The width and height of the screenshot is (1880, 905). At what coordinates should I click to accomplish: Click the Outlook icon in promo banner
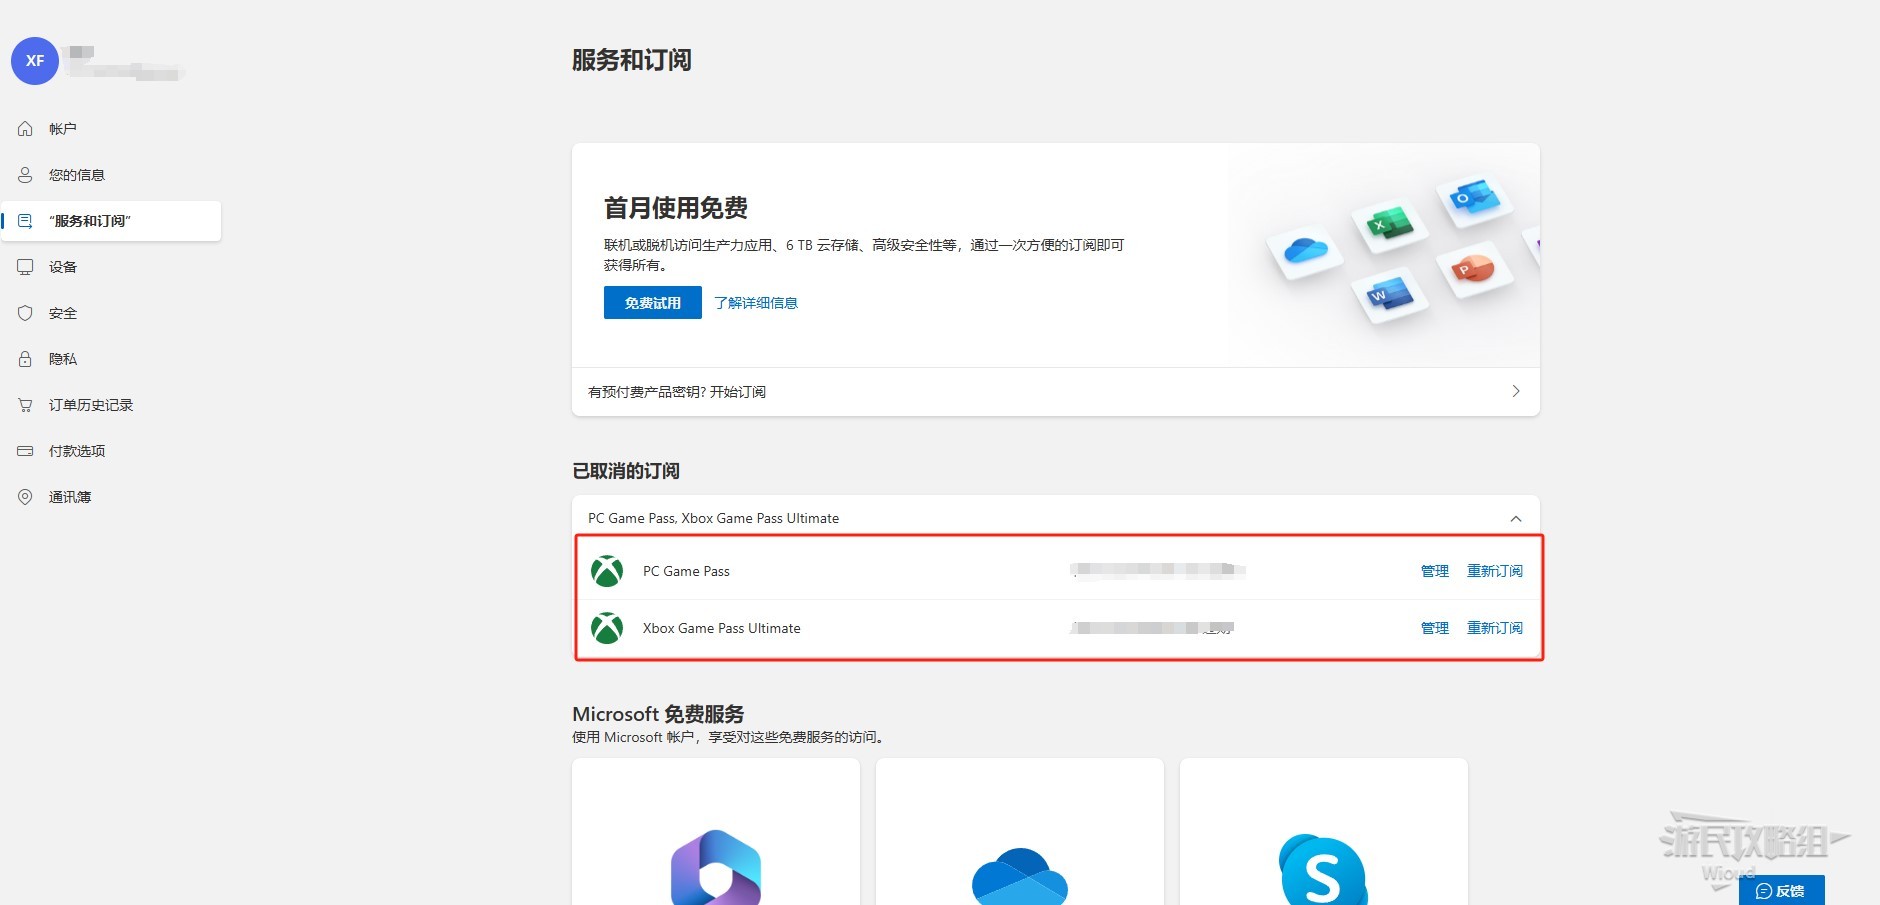(1474, 197)
